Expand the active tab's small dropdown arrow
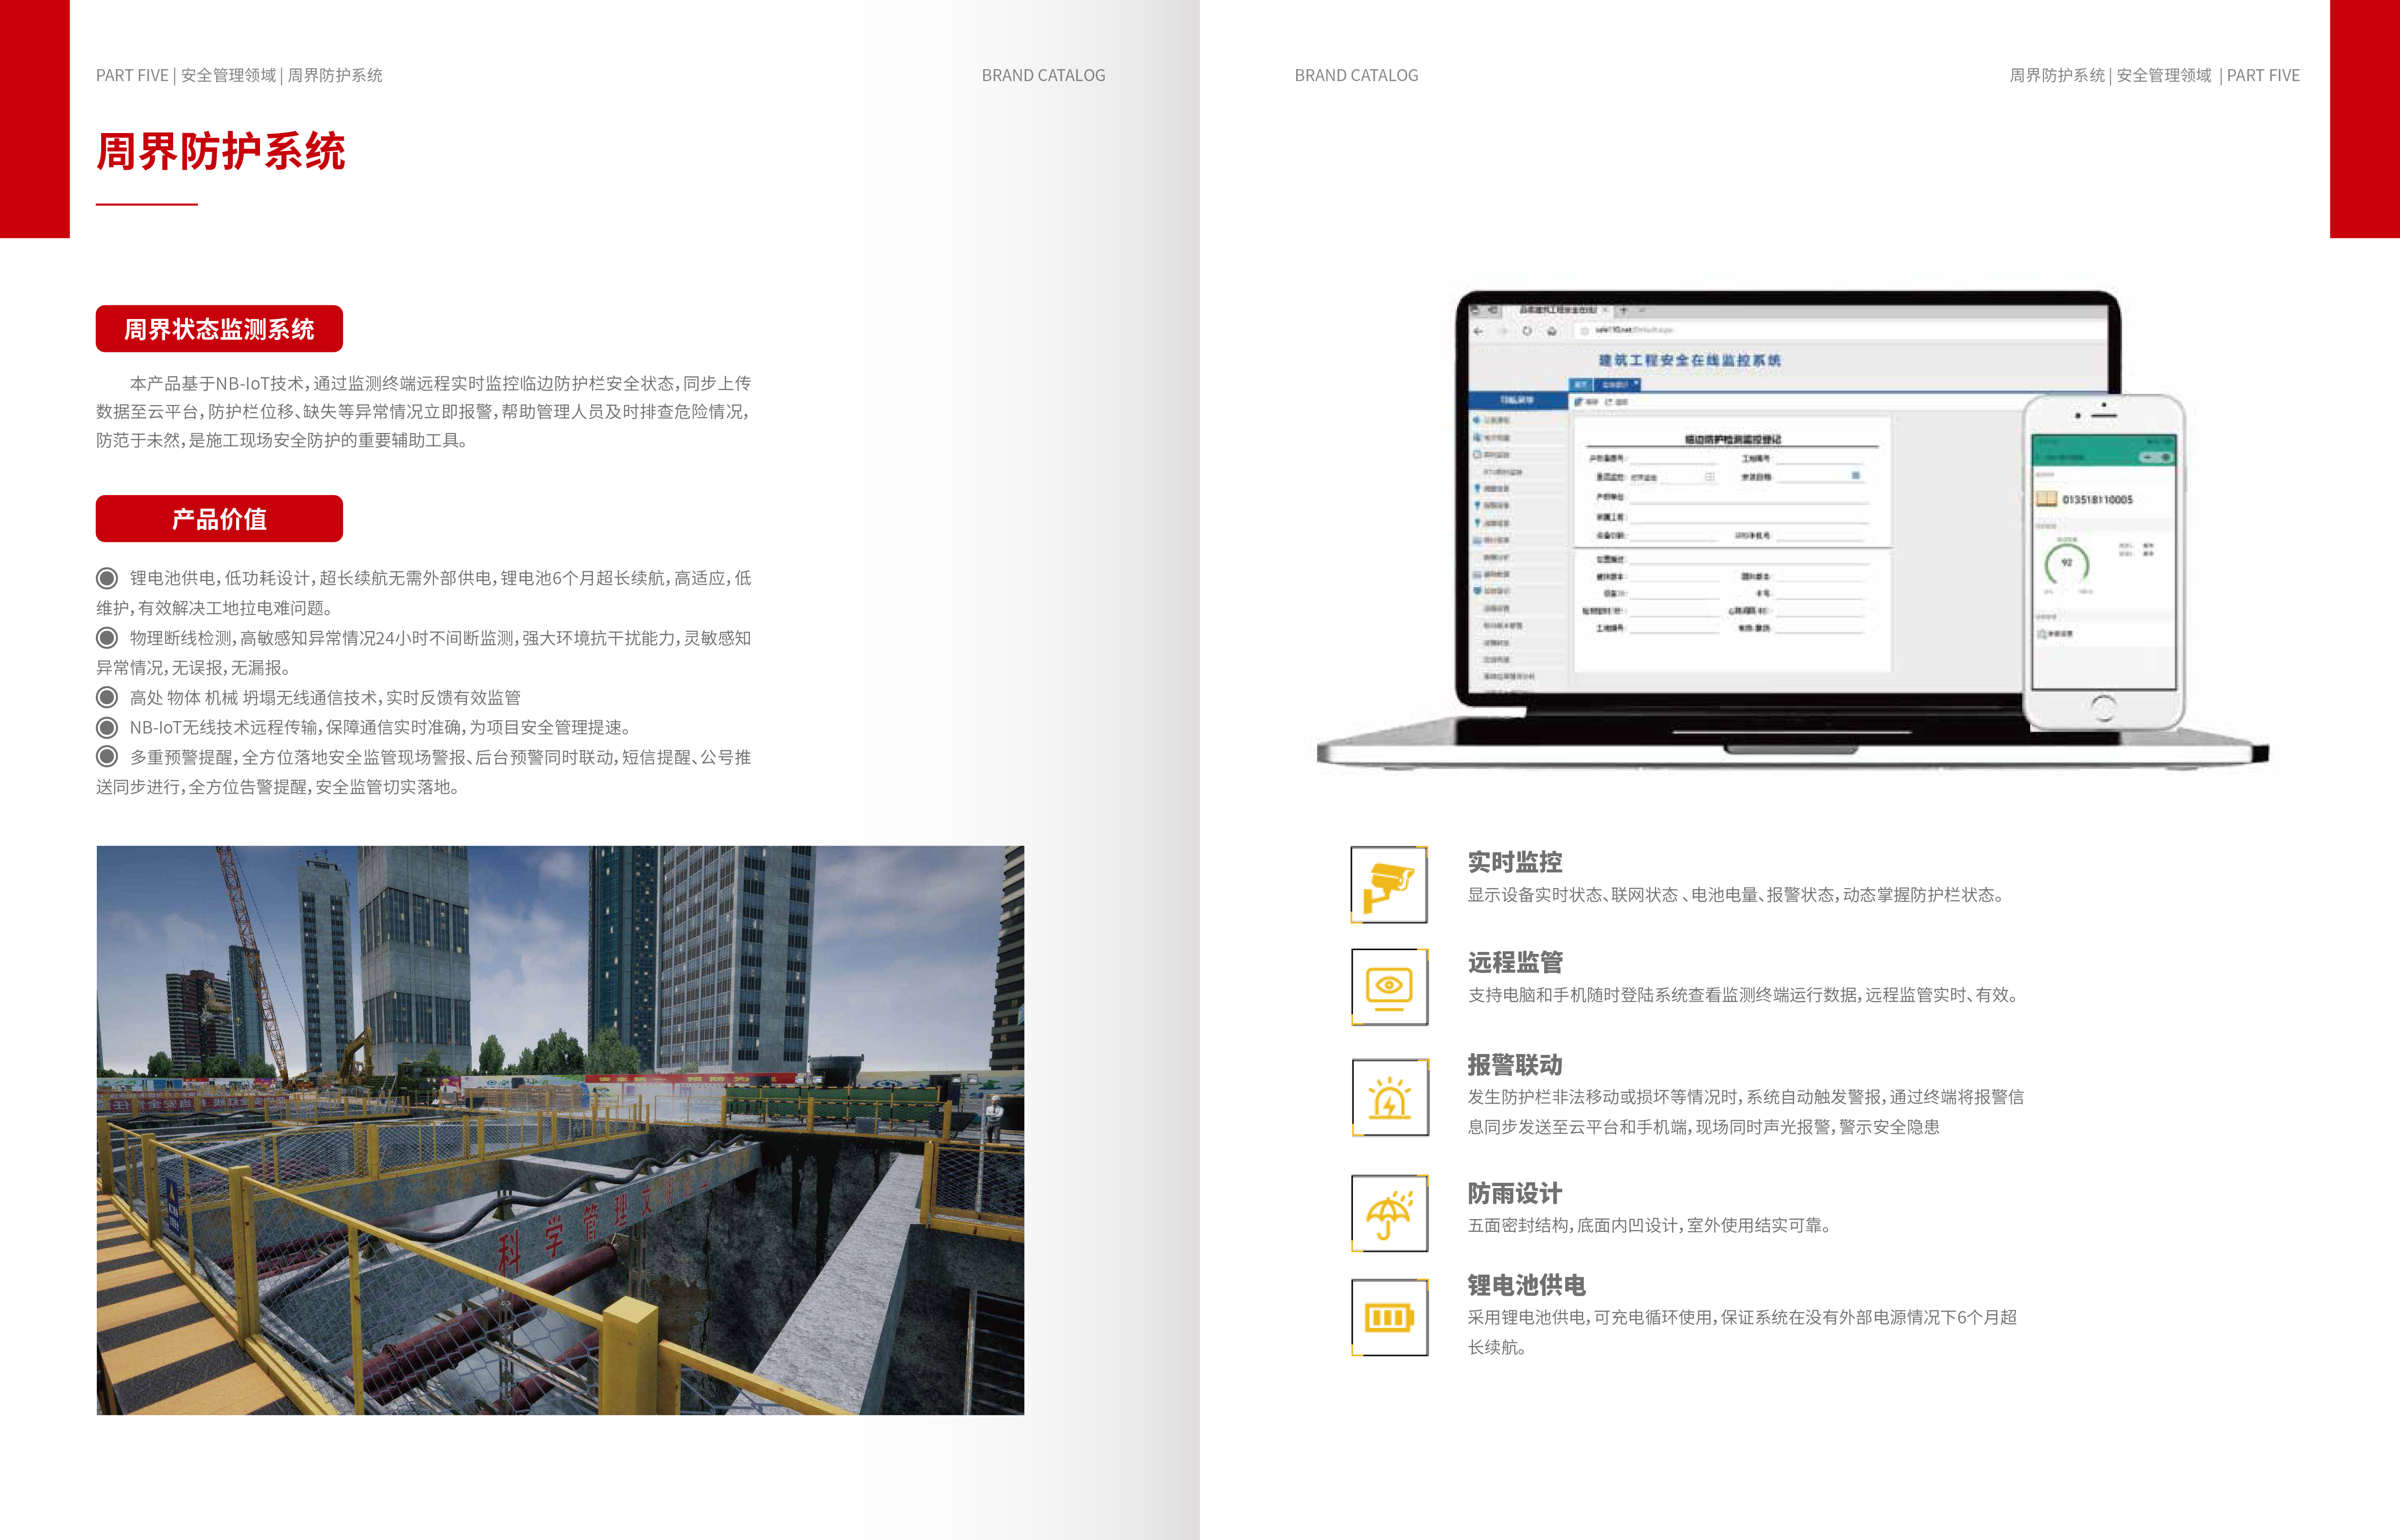This screenshot has width=2400, height=1540. point(1637,384)
